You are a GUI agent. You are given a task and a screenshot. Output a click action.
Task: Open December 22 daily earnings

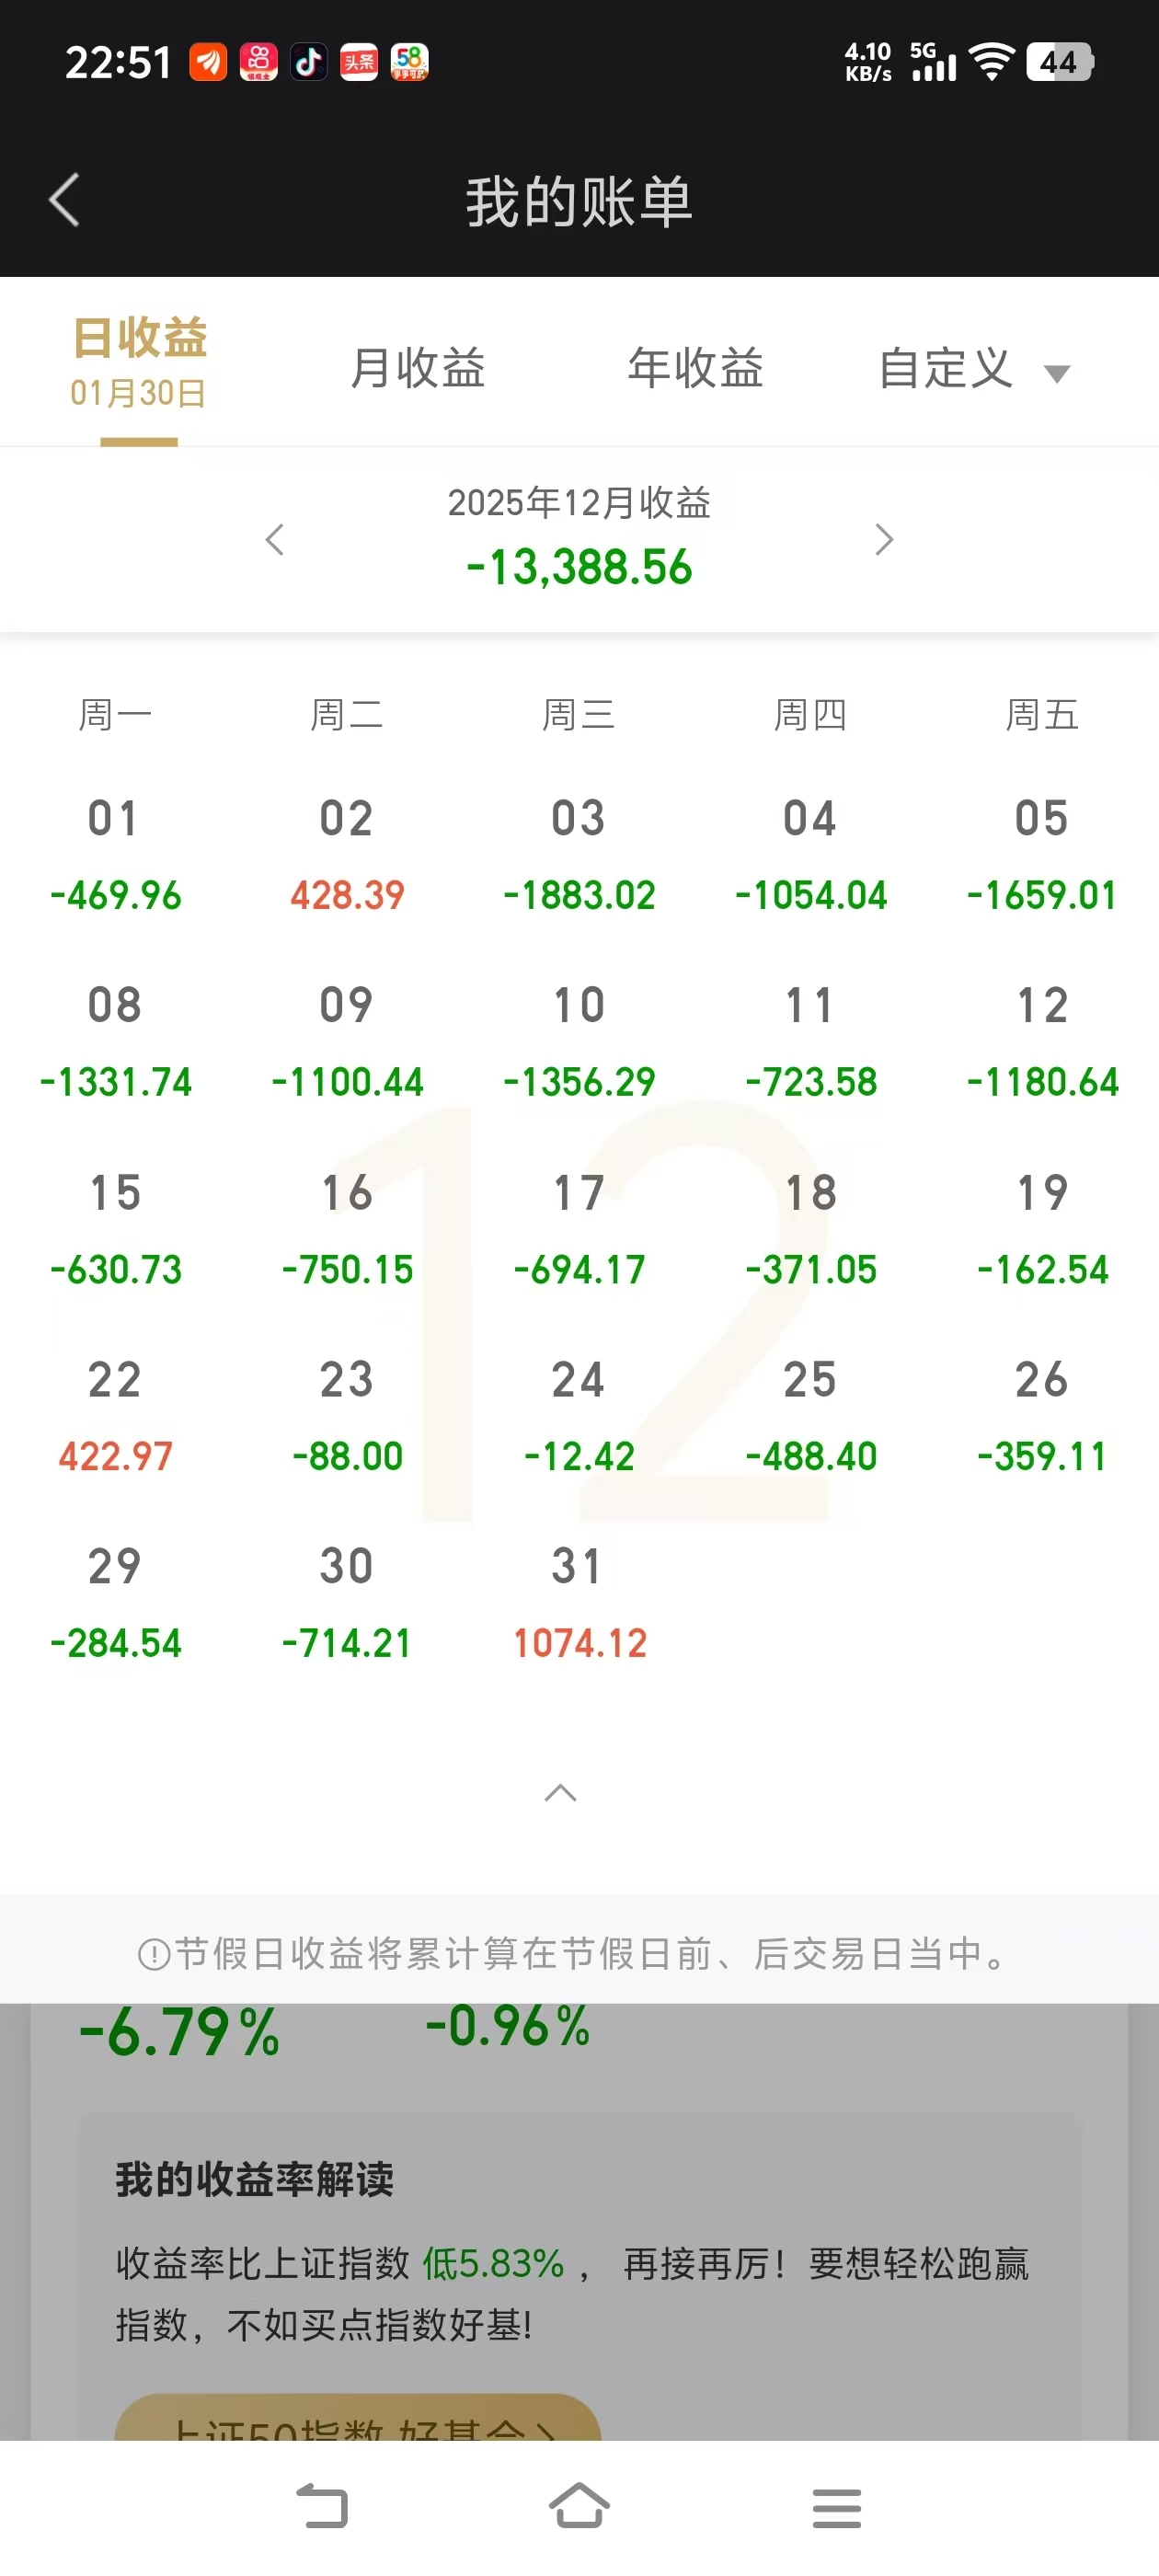[x=115, y=1417]
